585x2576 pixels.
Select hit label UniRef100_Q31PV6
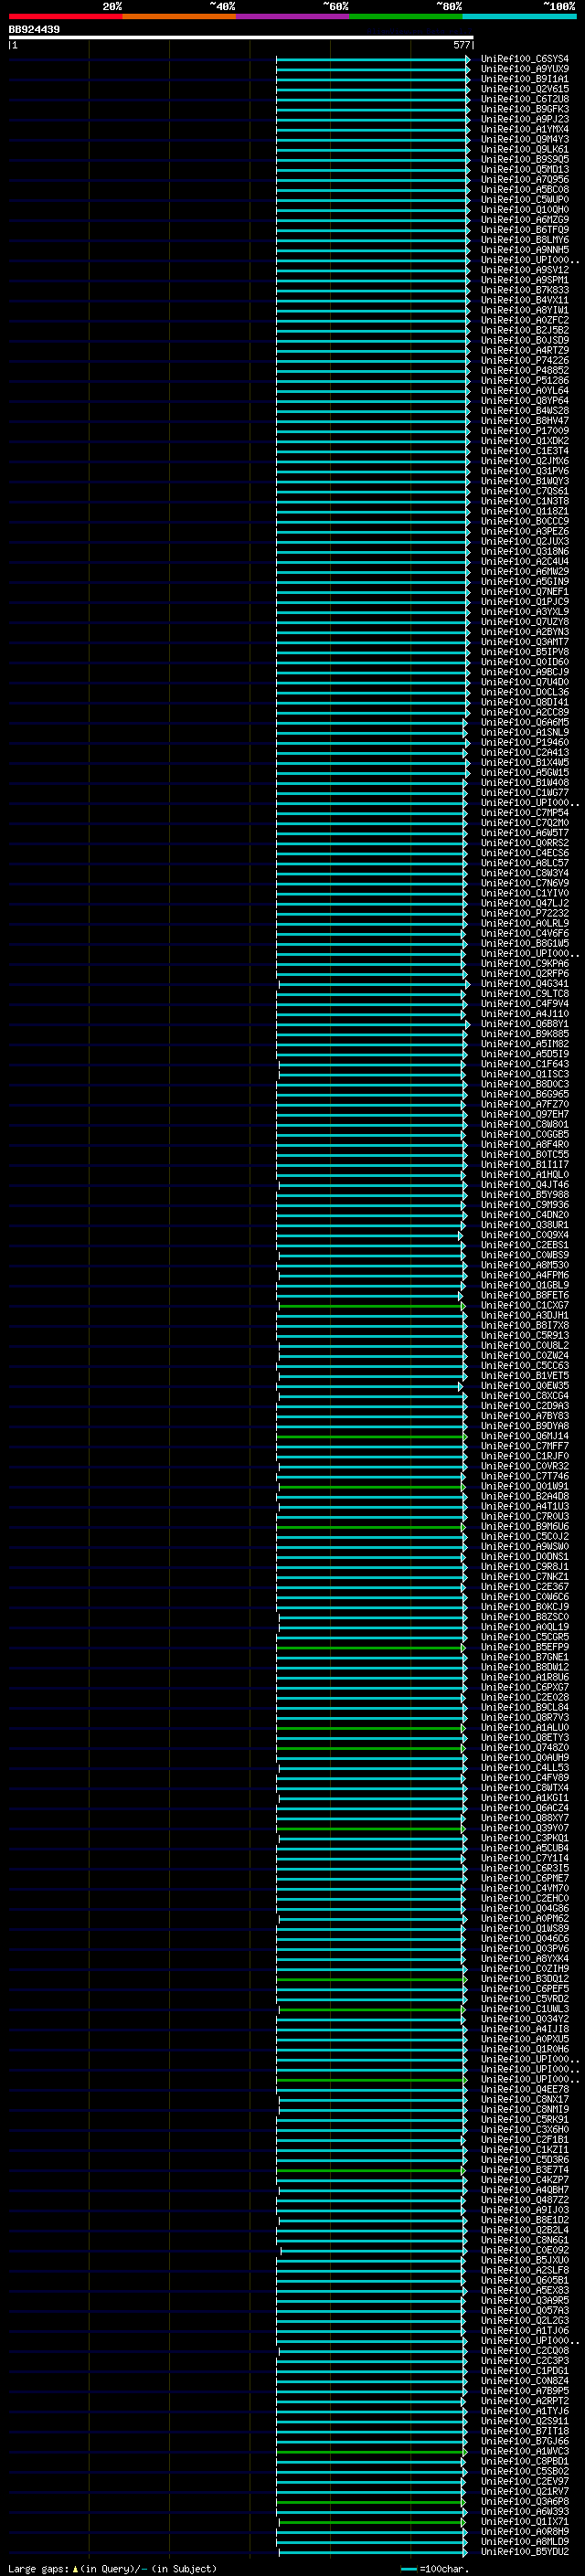pos(525,471)
